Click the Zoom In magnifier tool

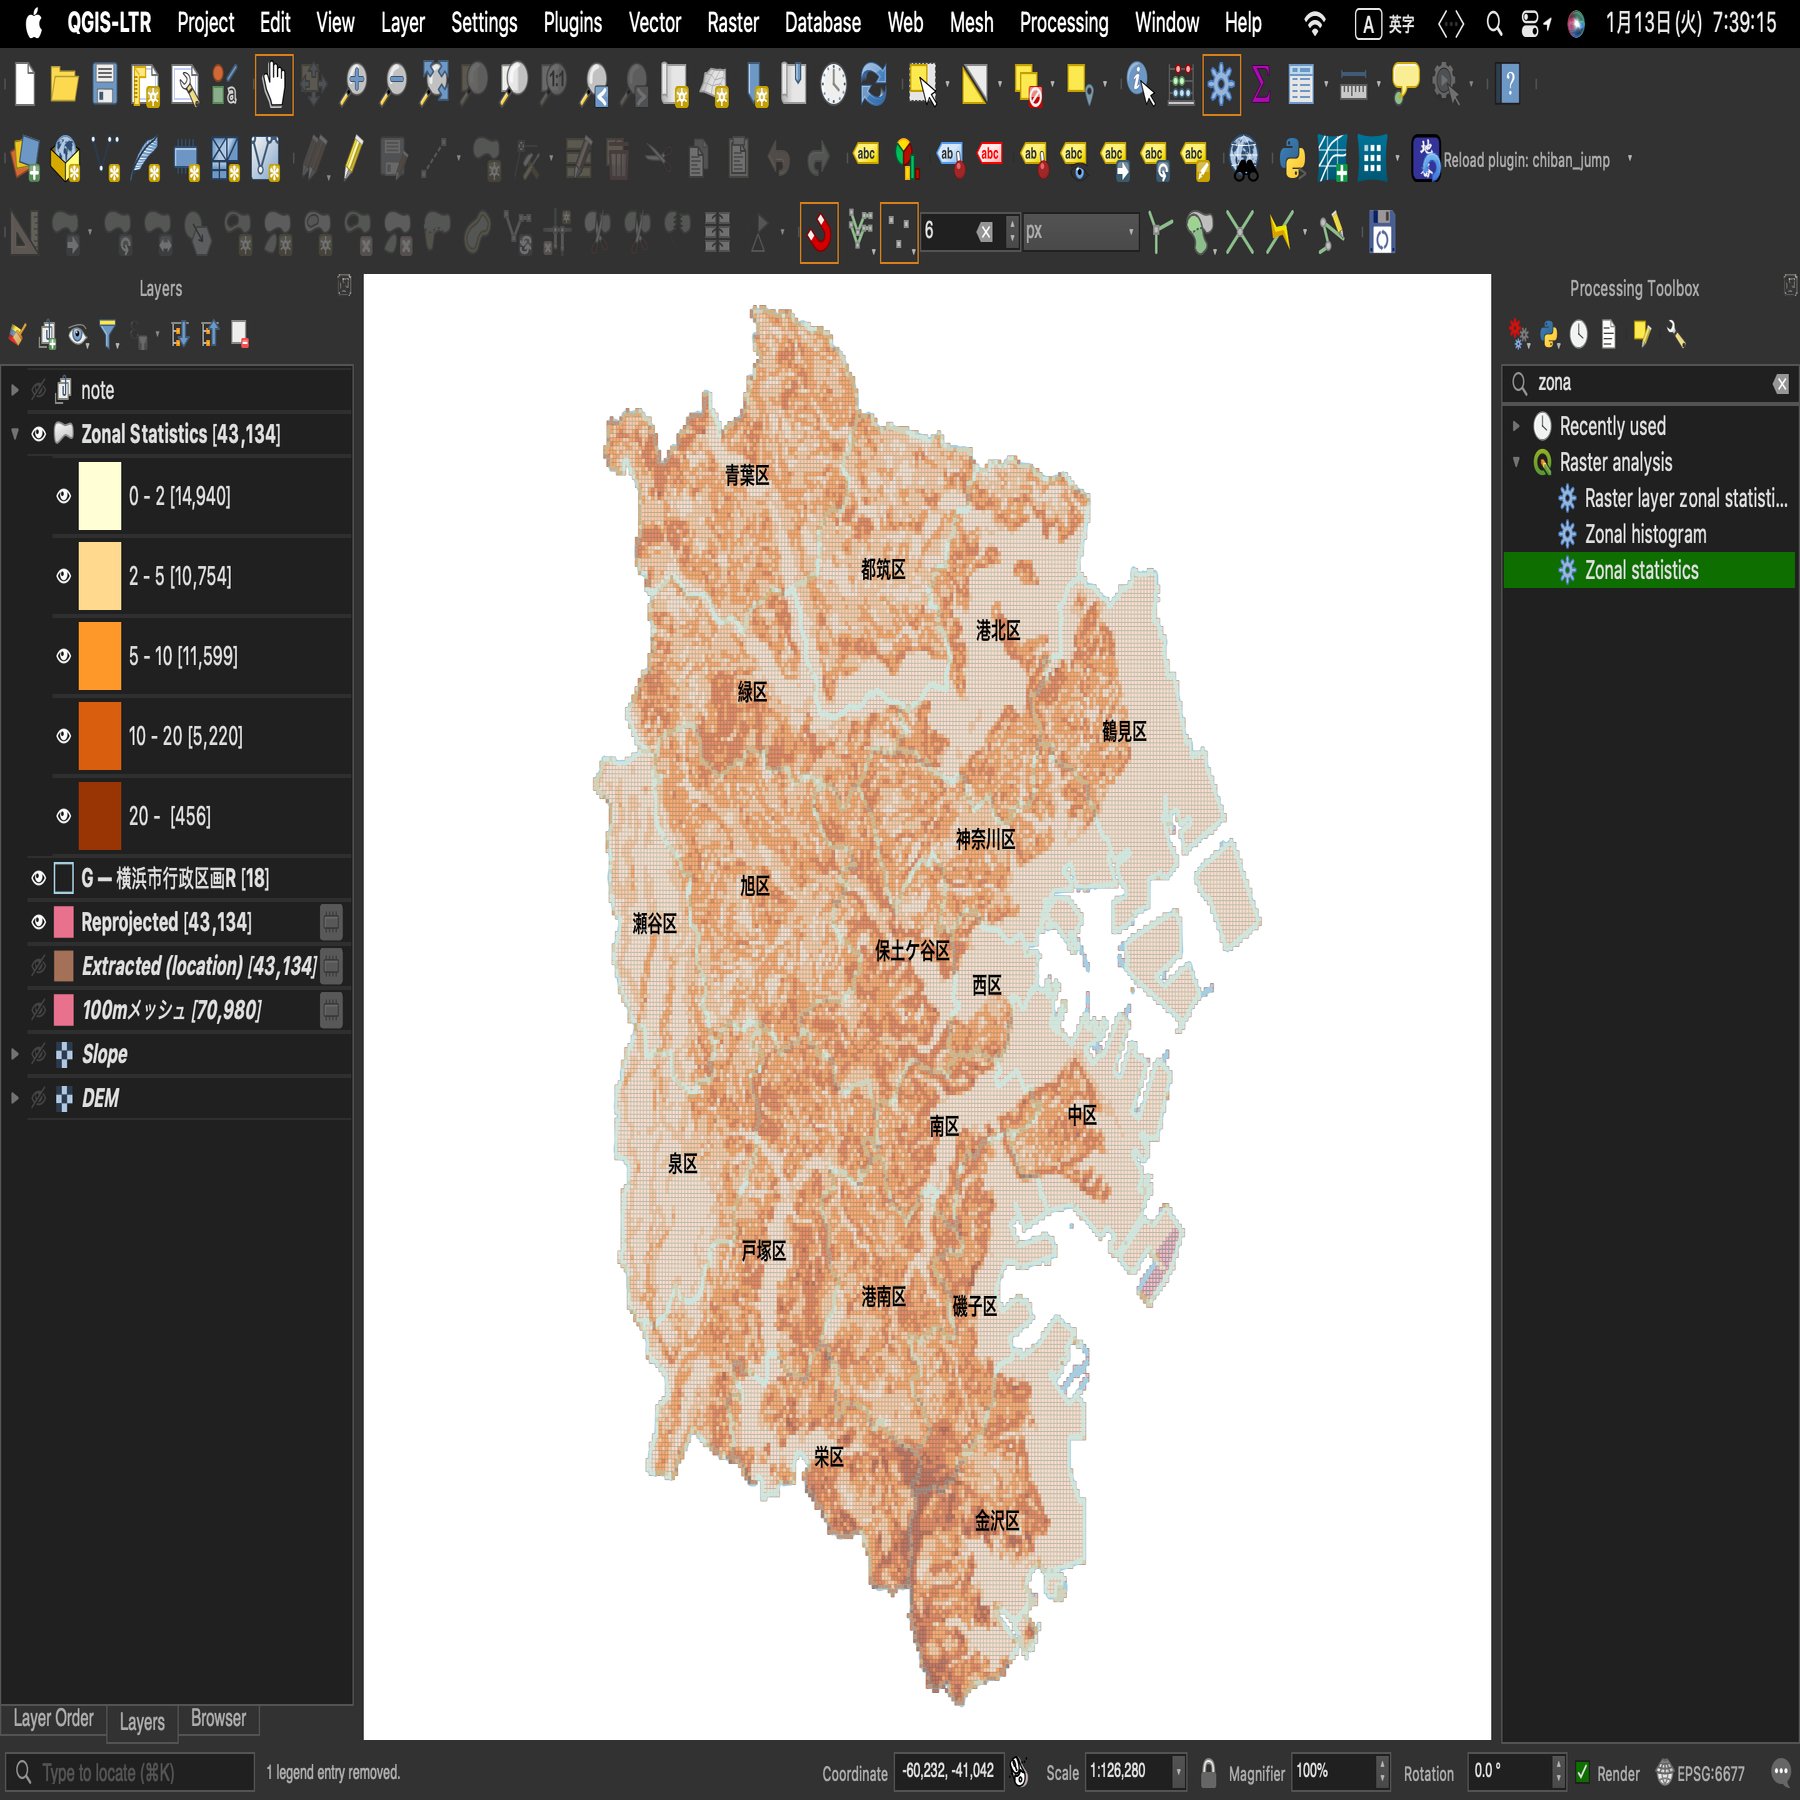[353, 84]
